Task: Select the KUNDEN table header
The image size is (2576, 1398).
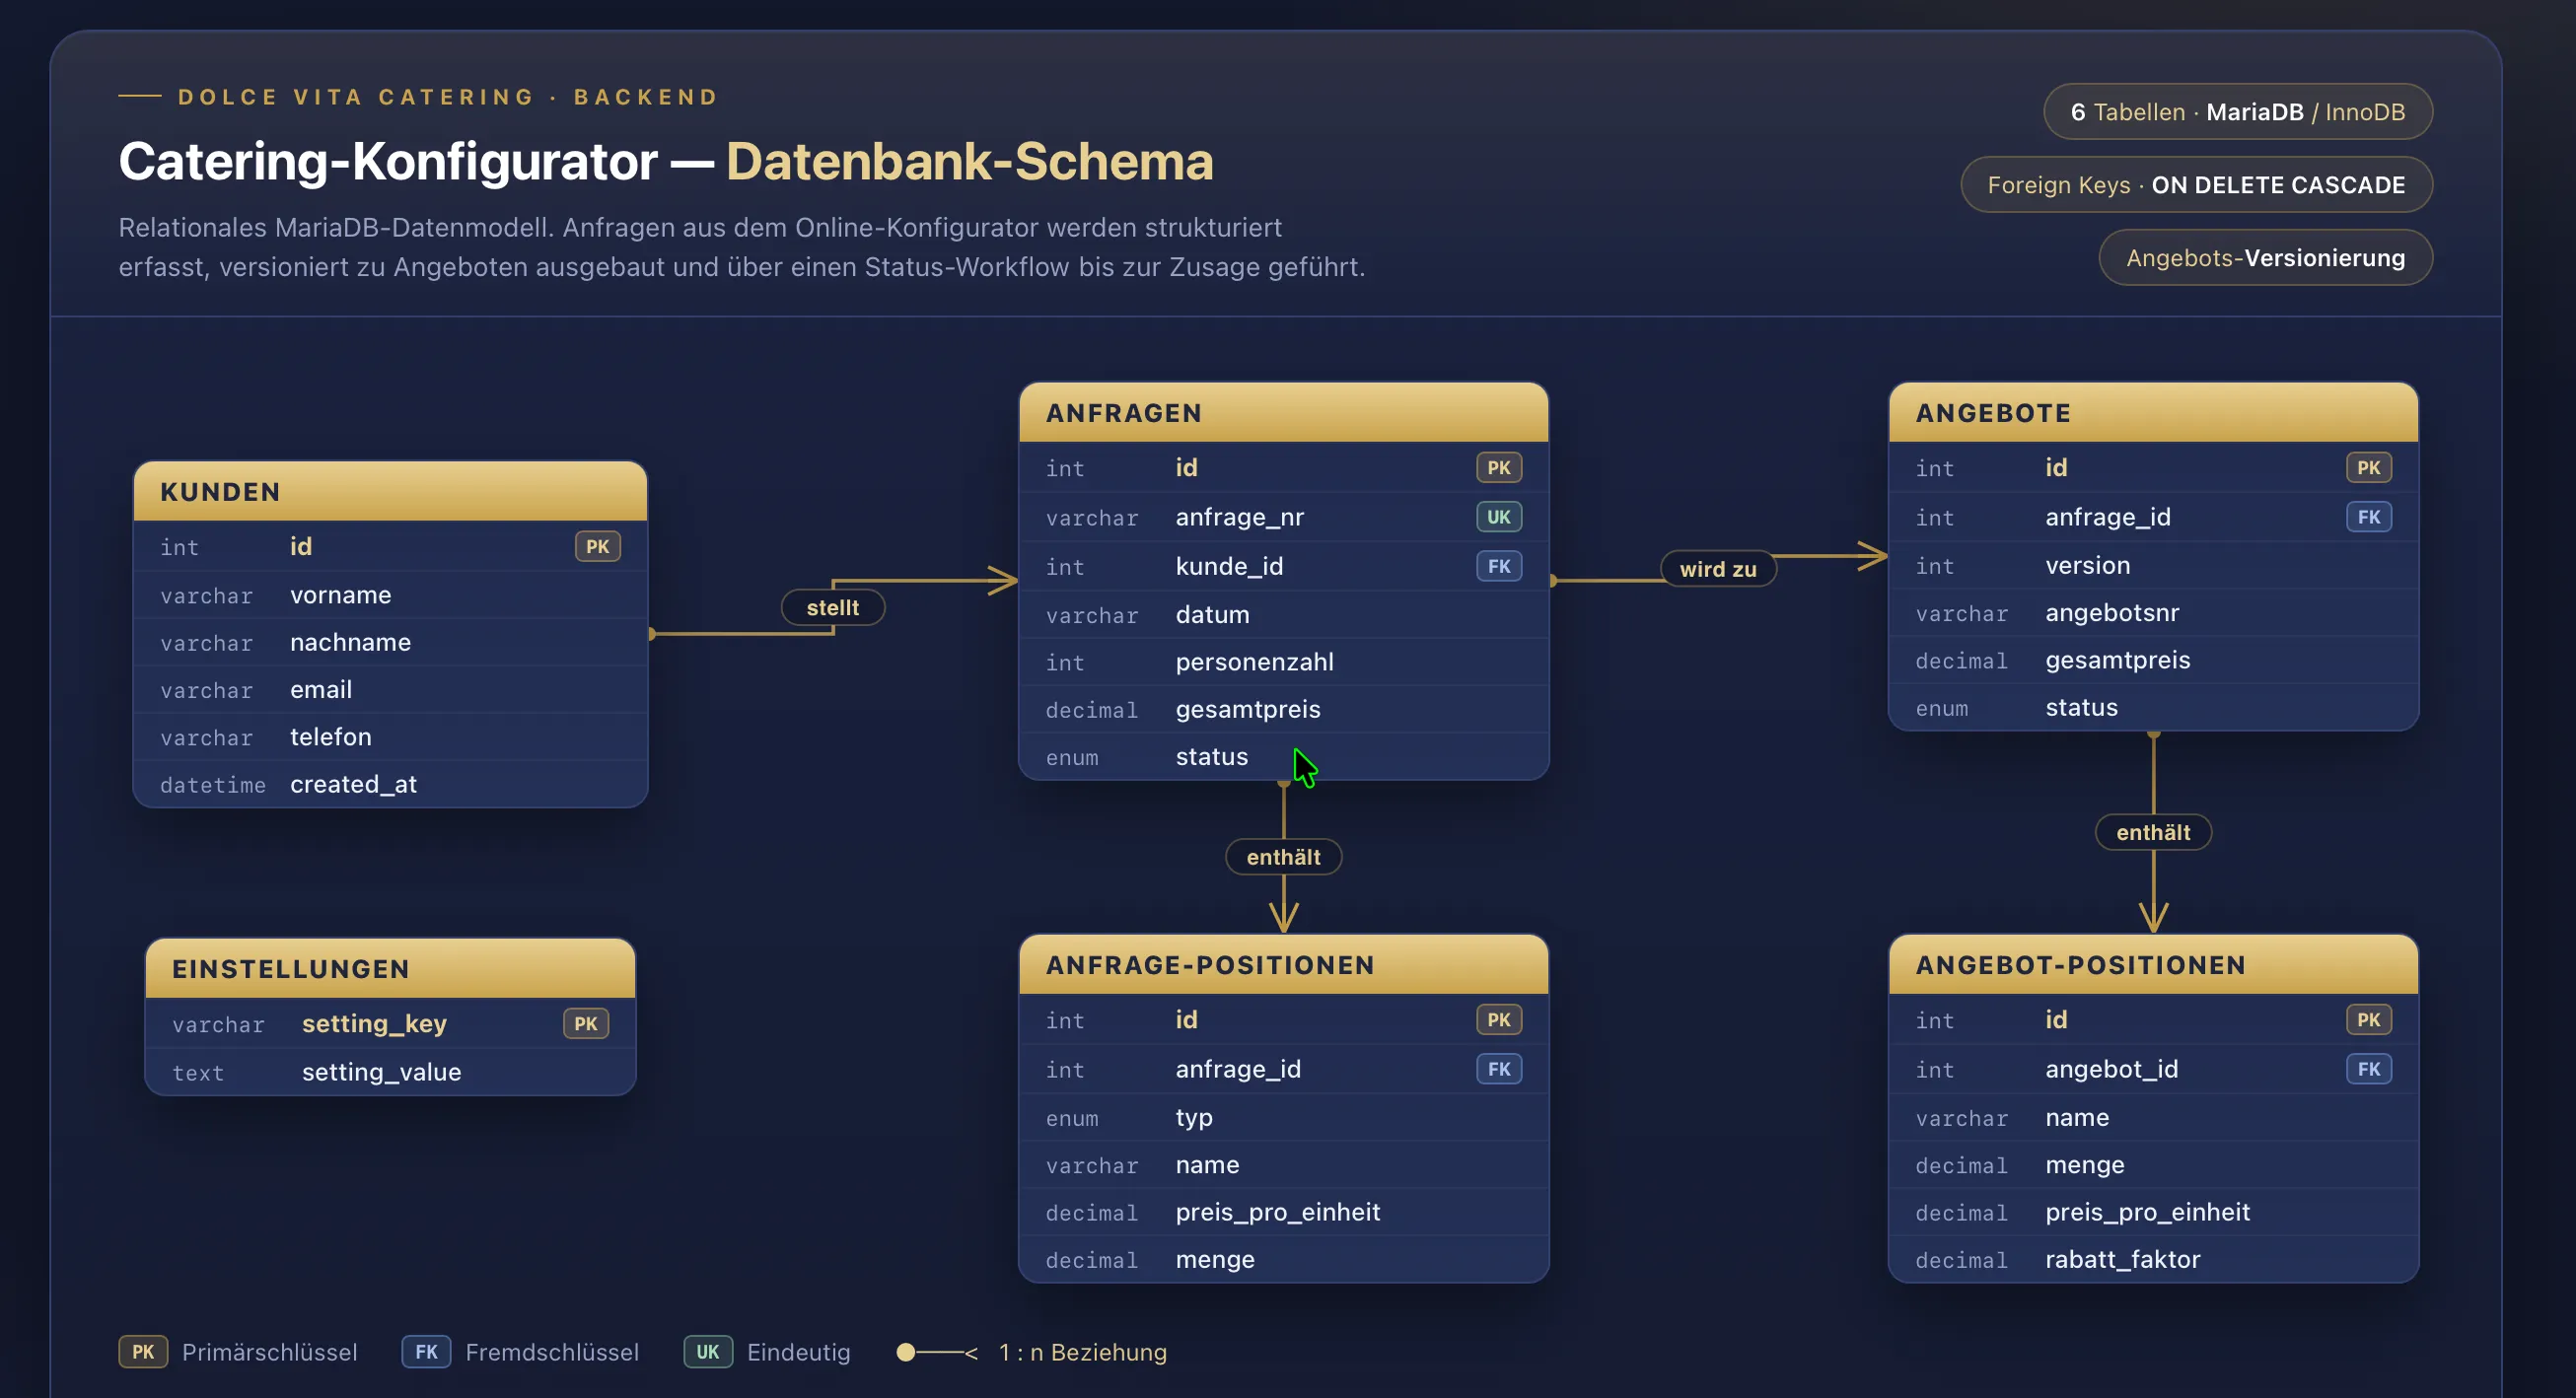Action: pyautogui.click(x=390, y=491)
